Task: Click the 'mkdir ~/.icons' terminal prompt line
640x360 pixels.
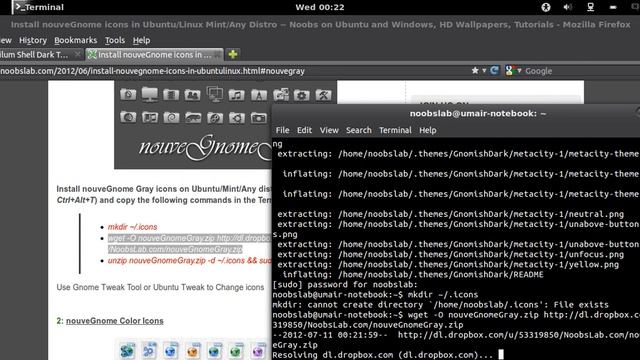Action: 375,295
